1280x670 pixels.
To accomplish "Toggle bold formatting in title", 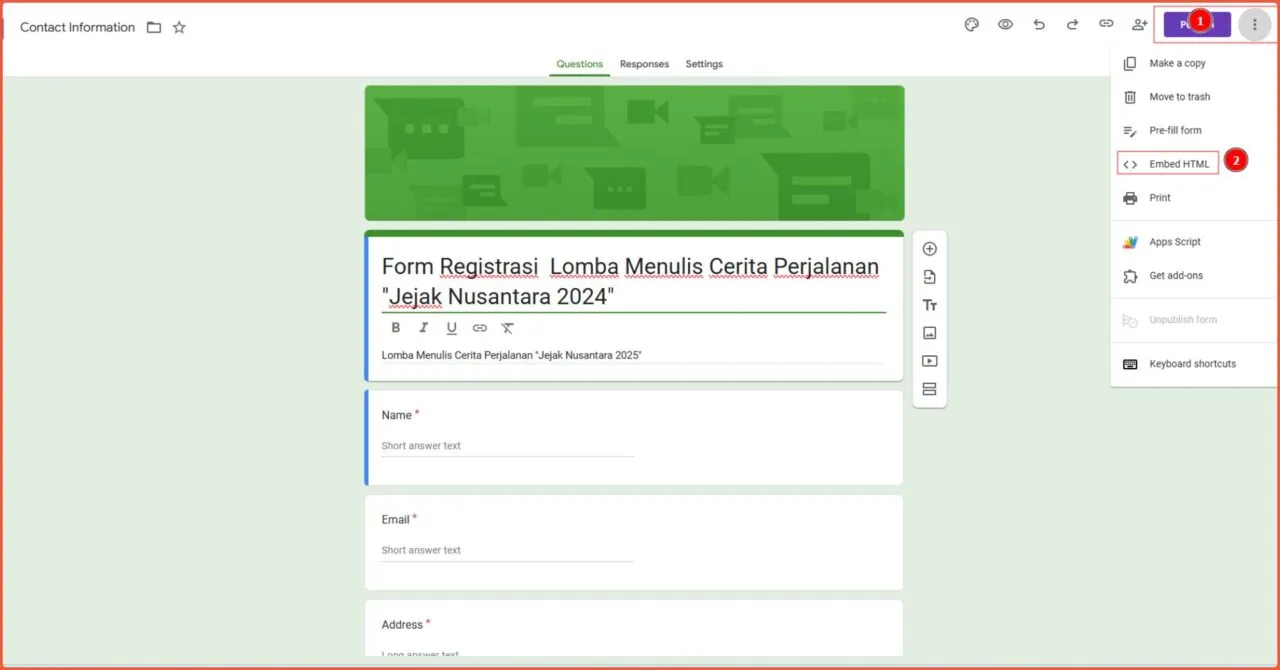I will (396, 328).
